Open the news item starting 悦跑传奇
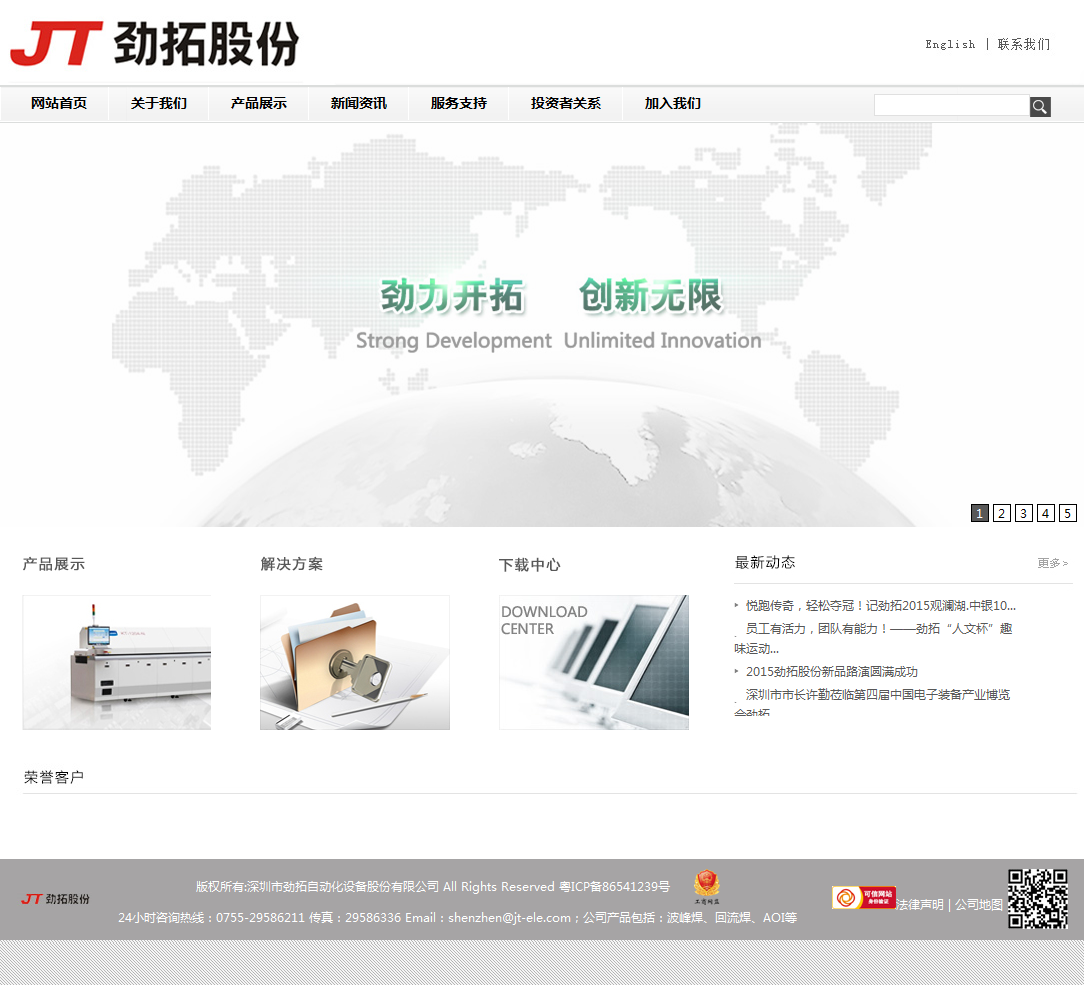The image size is (1084, 985). click(x=880, y=606)
